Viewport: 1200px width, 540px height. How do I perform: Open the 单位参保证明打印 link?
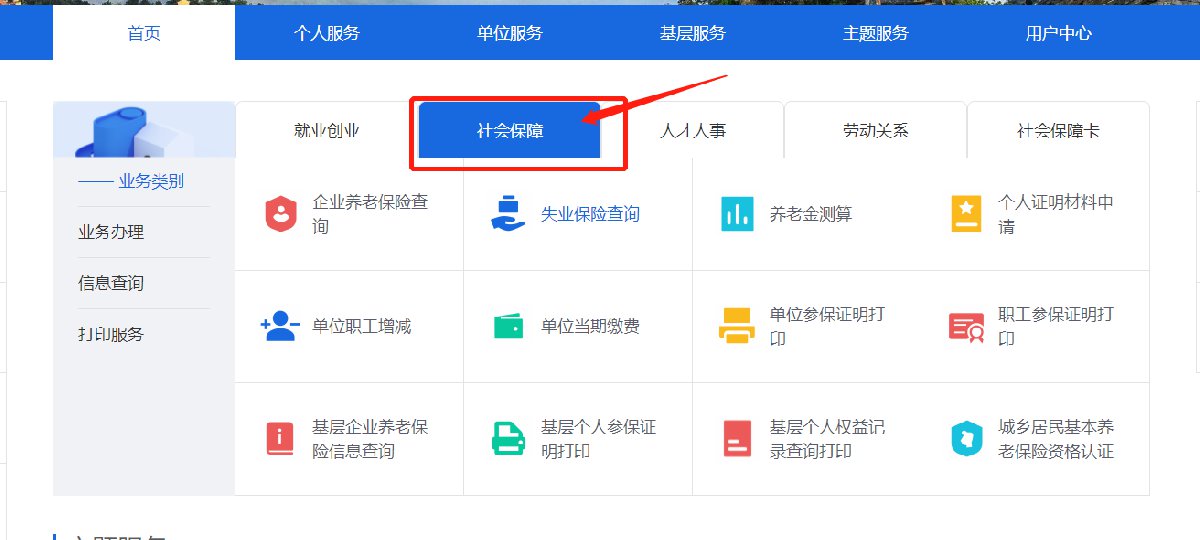[x=827, y=326]
